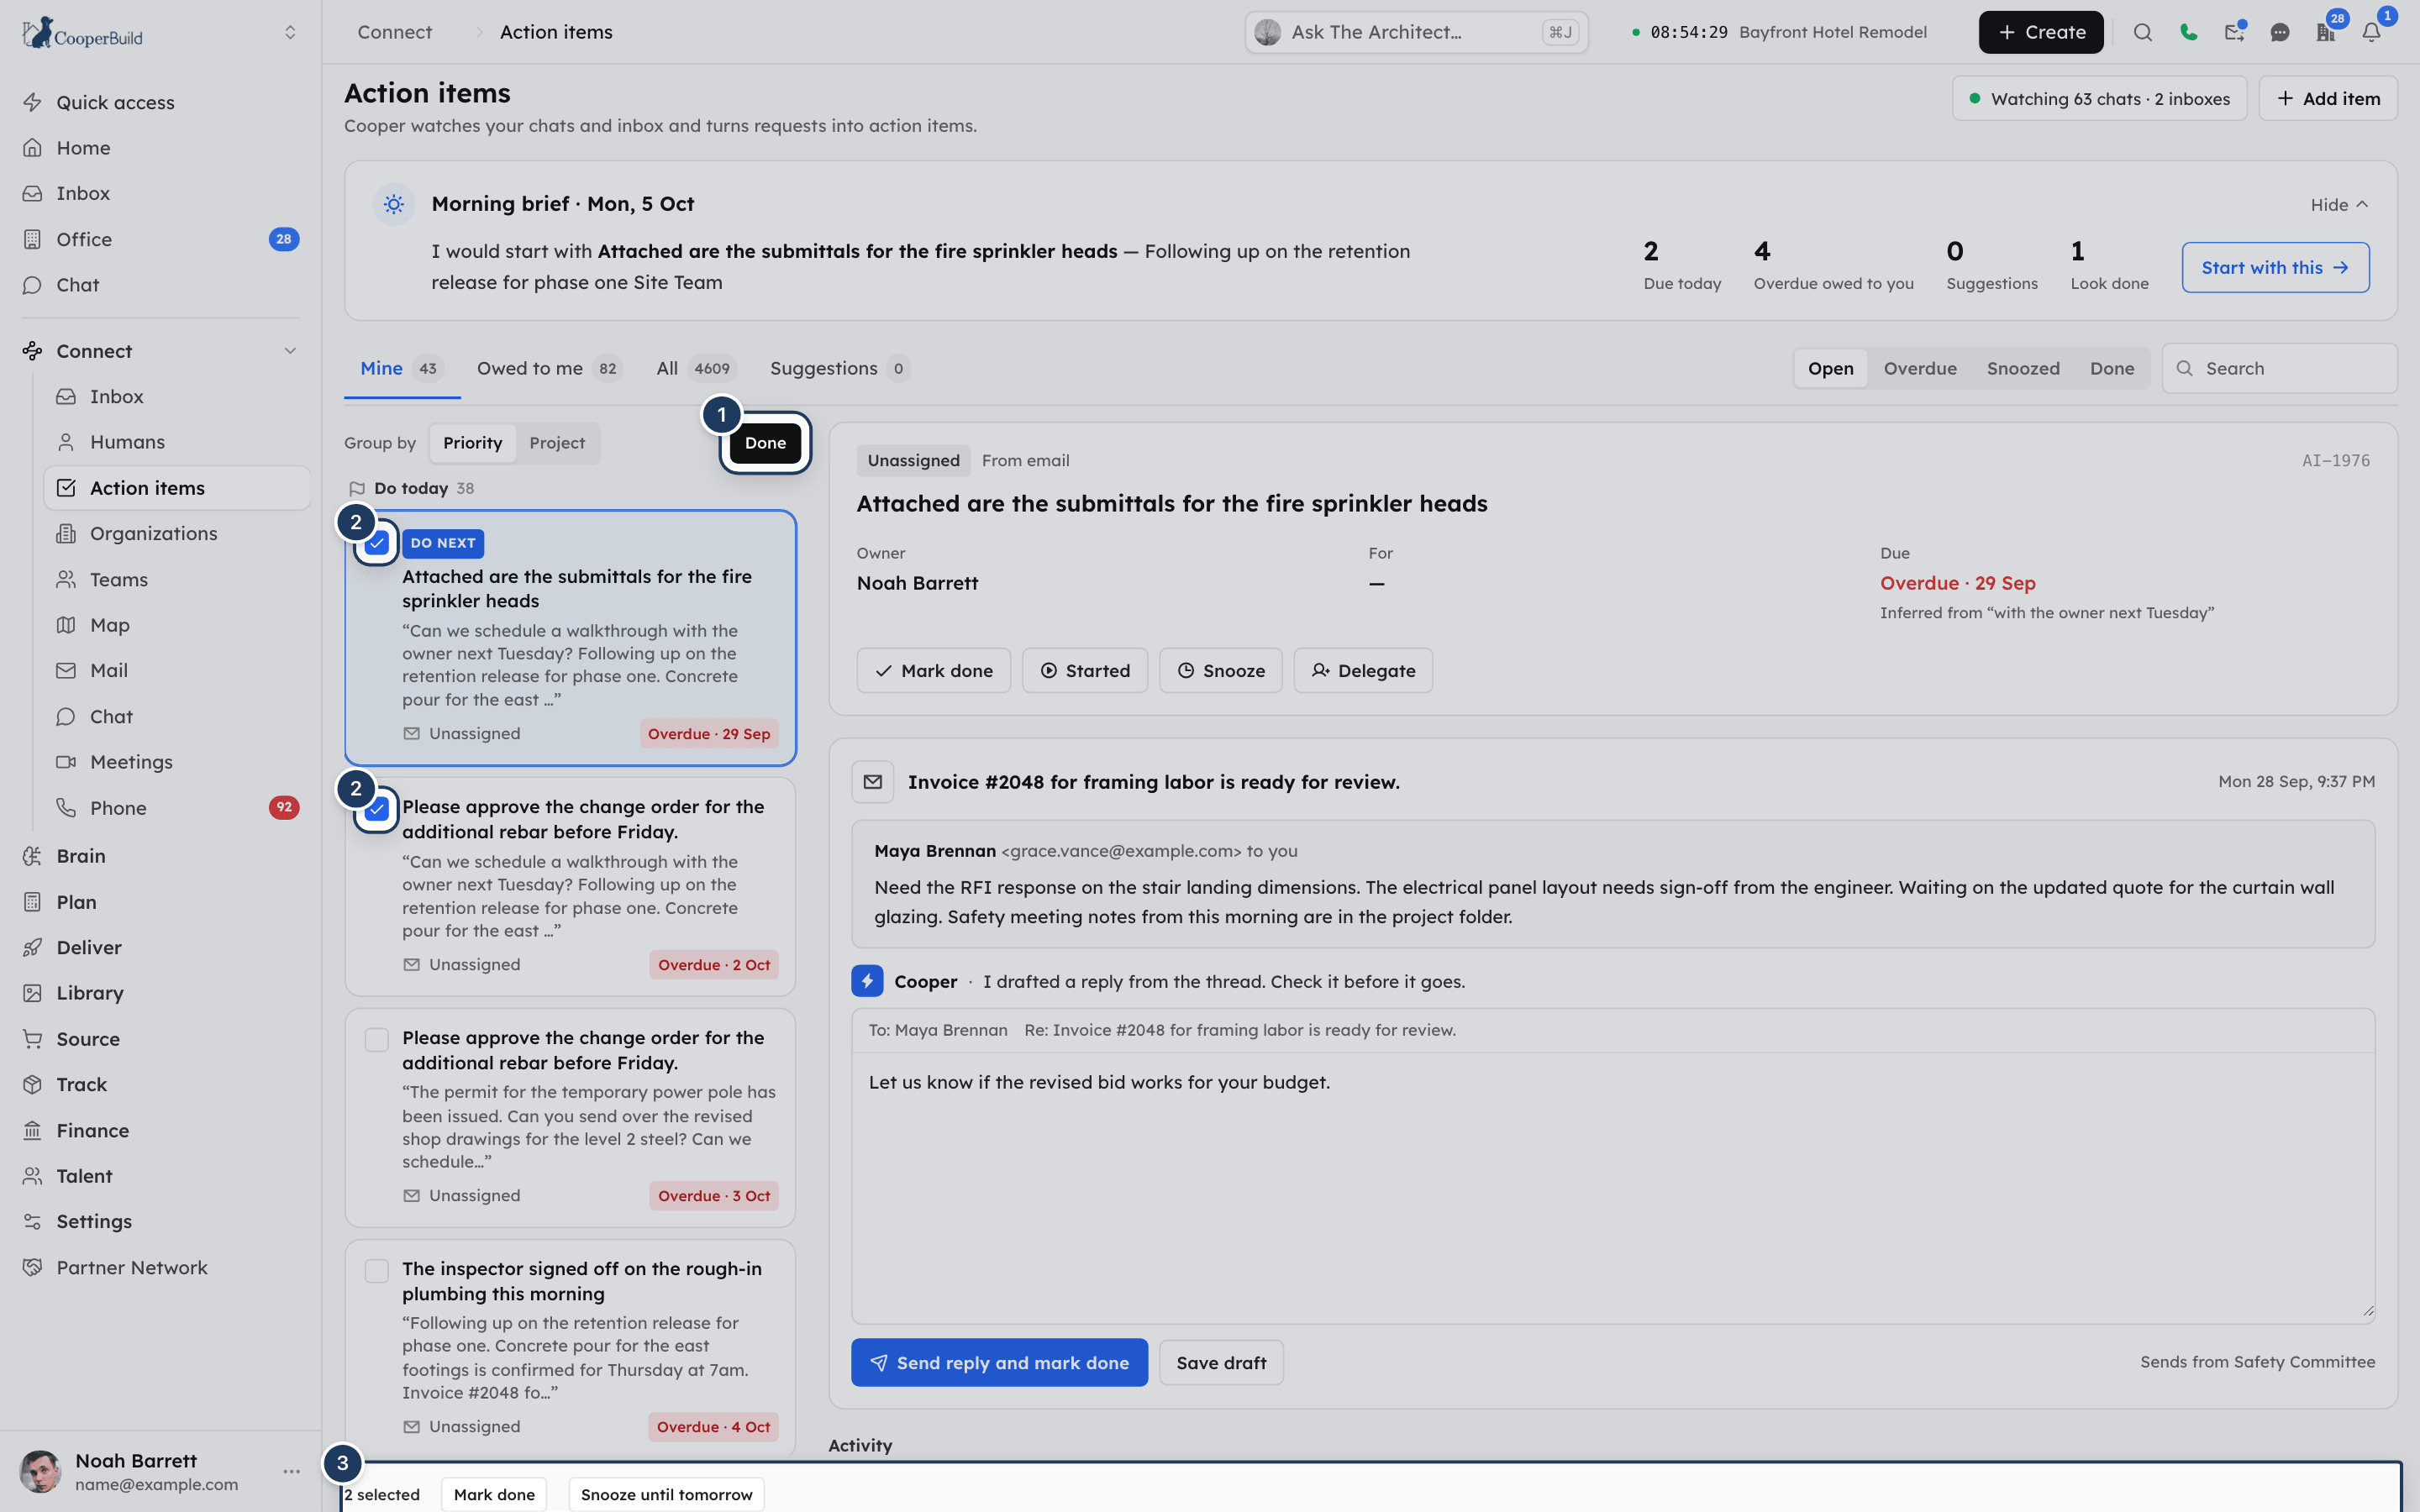Uncheck the fire sprinkler heads item checkbox

point(377,543)
